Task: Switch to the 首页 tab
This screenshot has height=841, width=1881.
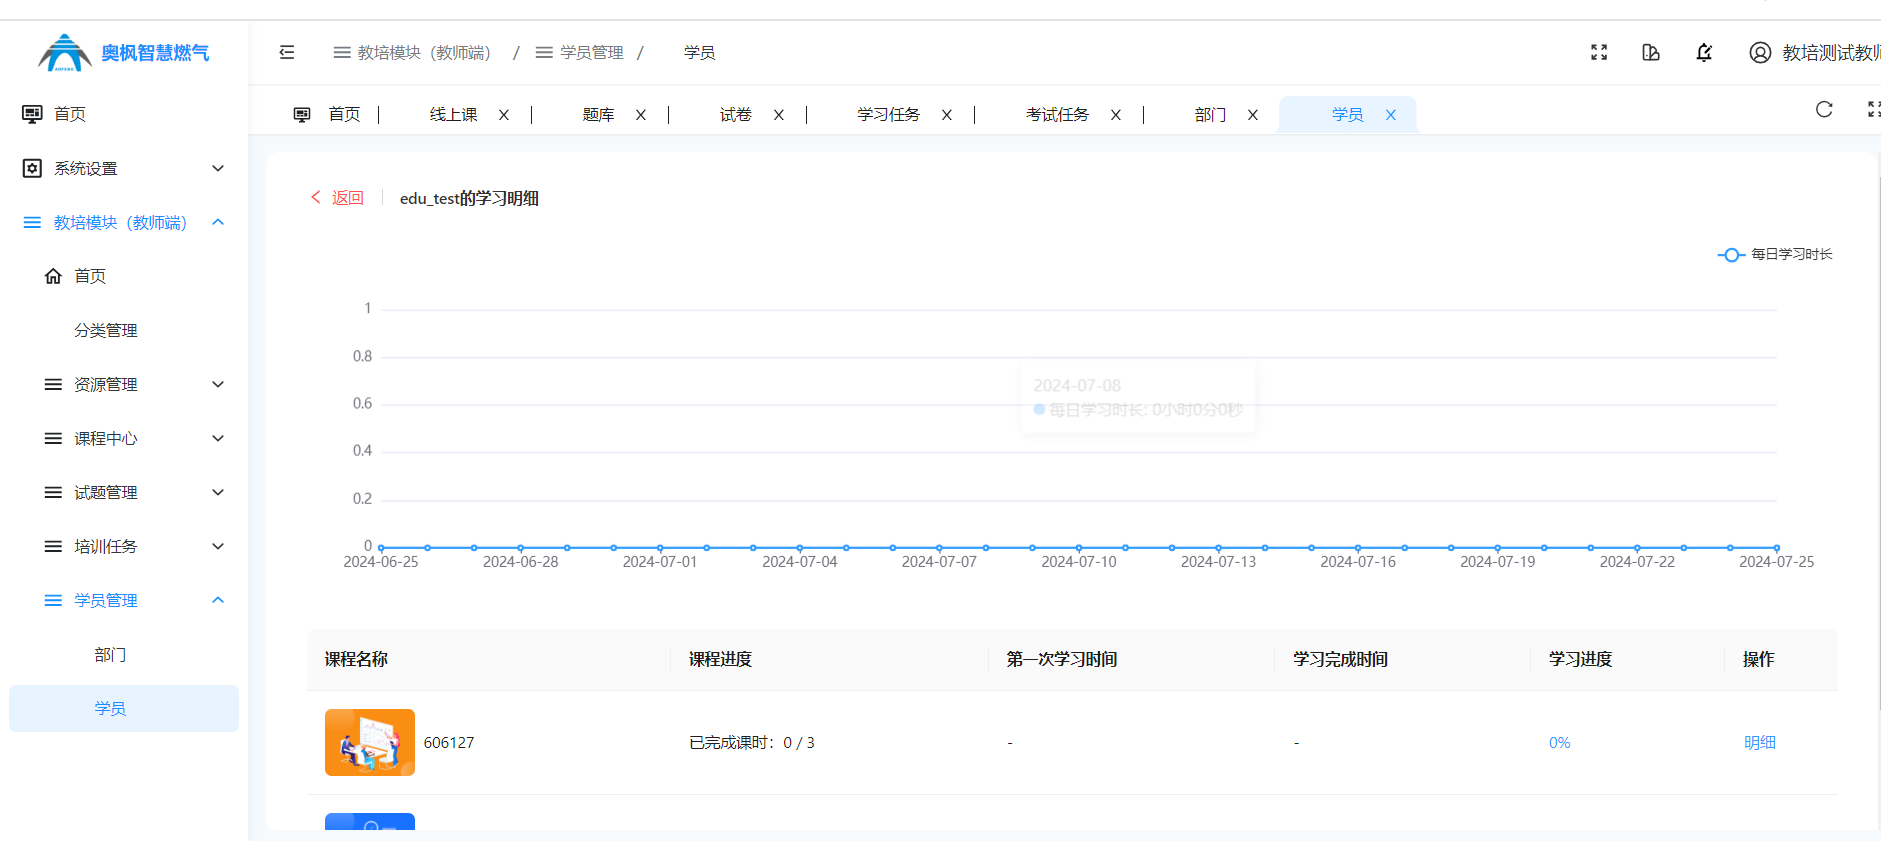Action: (344, 115)
